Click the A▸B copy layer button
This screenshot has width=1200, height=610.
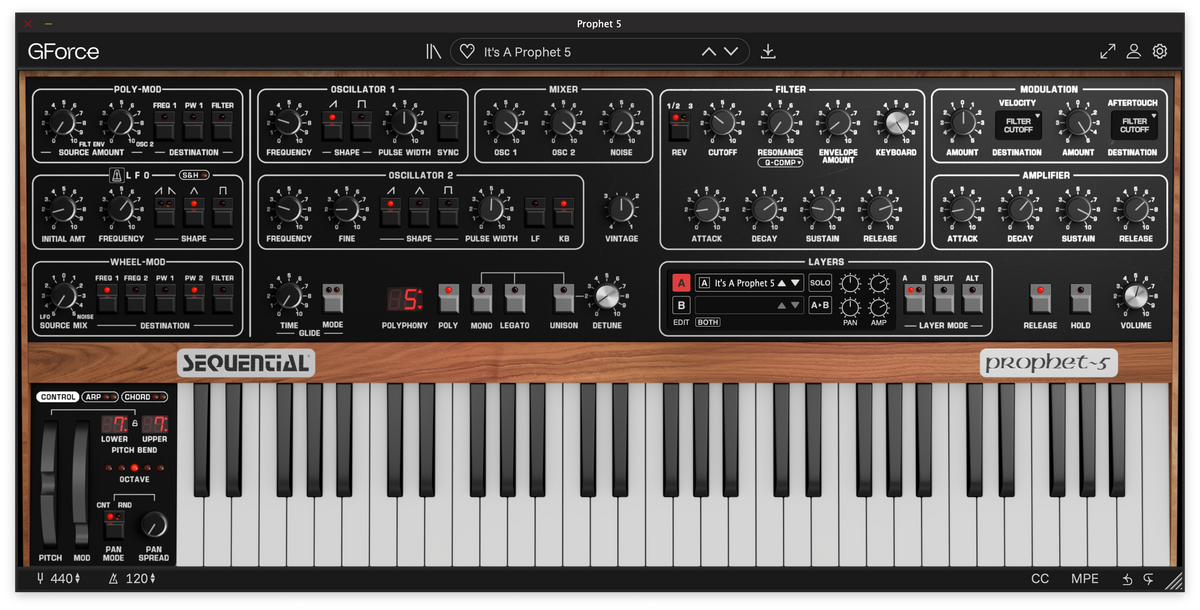[820, 305]
